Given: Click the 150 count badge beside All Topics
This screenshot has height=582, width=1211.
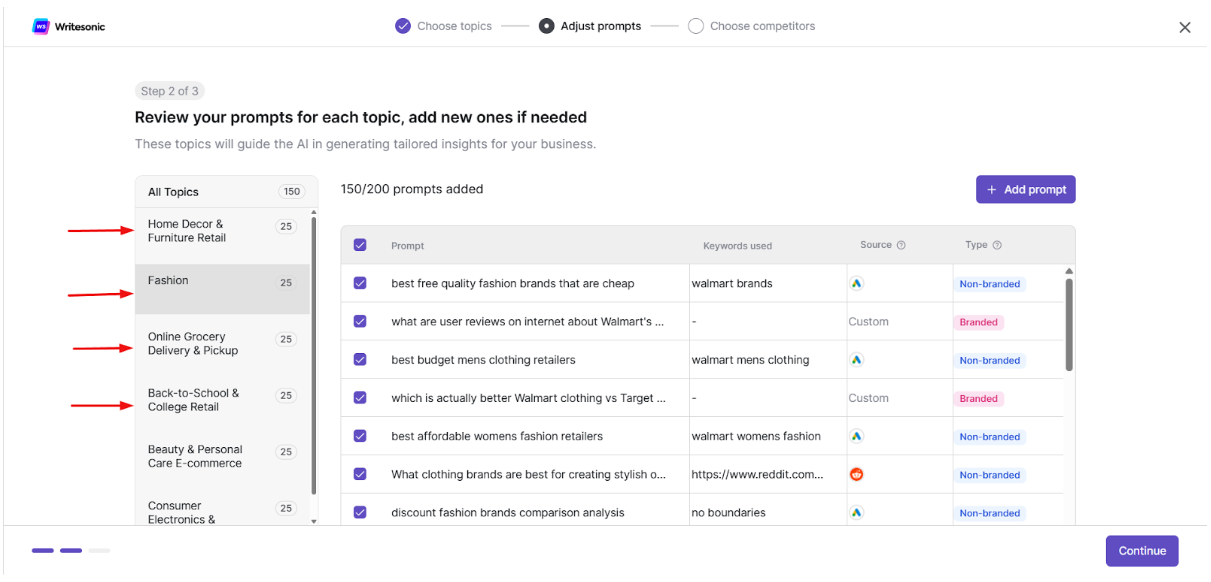Looking at the screenshot, I should coord(292,192).
